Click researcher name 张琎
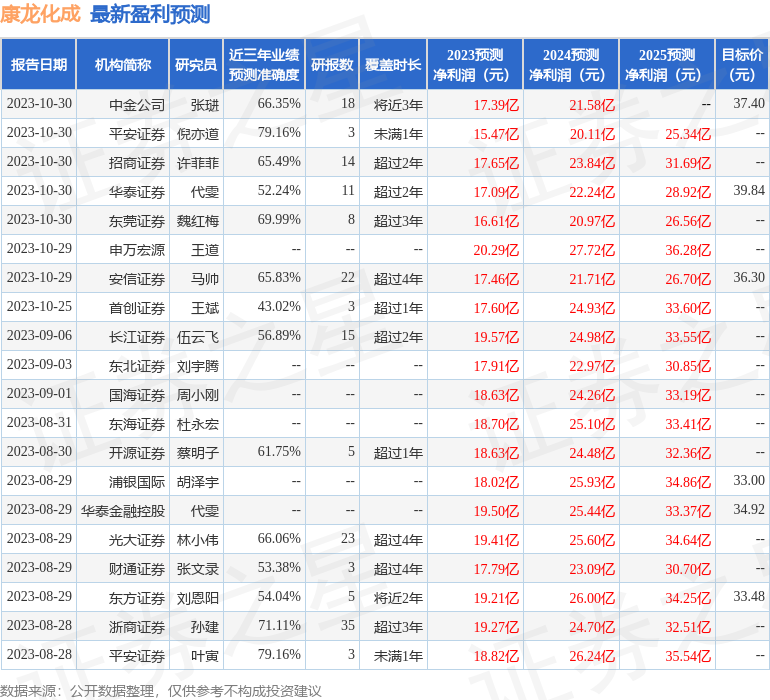This screenshot has height=700, width=770. (204, 105)
